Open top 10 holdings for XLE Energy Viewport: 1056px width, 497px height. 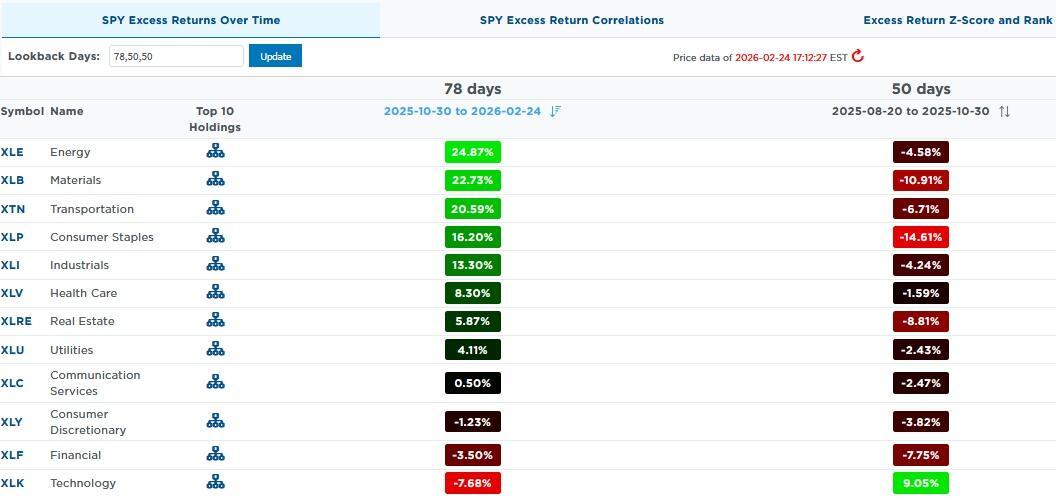[215, 152]
